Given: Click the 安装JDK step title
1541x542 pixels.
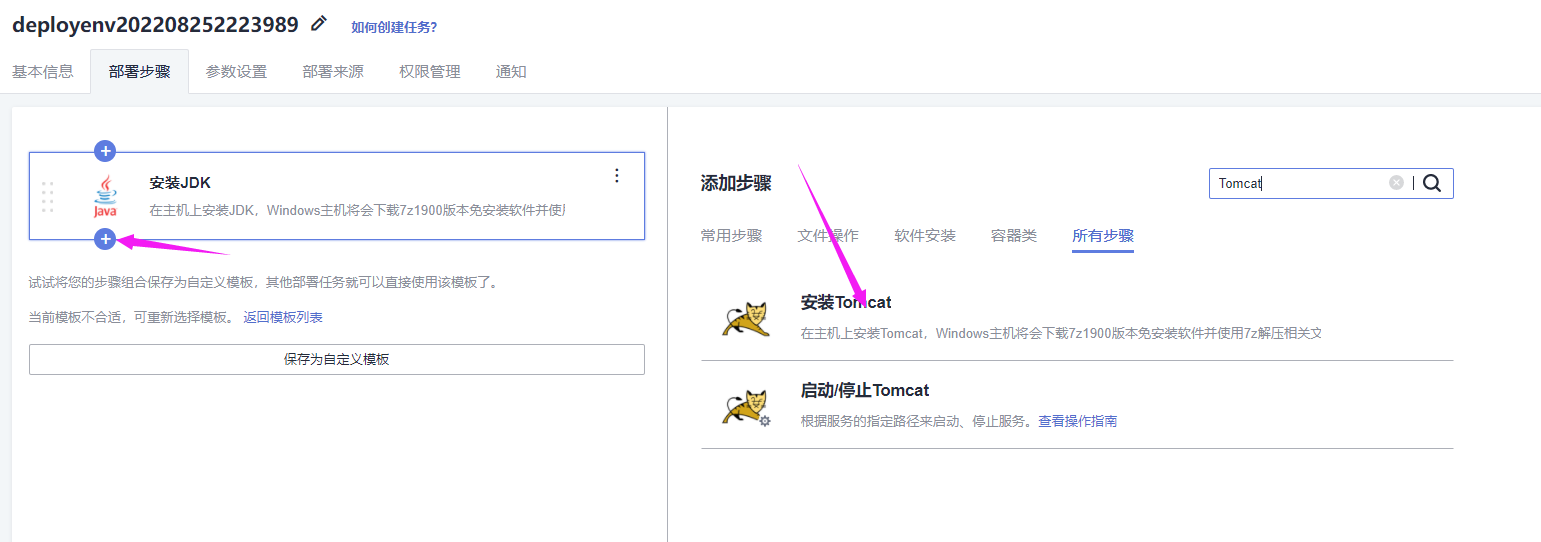Looking at the screenshot, I should tap(180, 183).
